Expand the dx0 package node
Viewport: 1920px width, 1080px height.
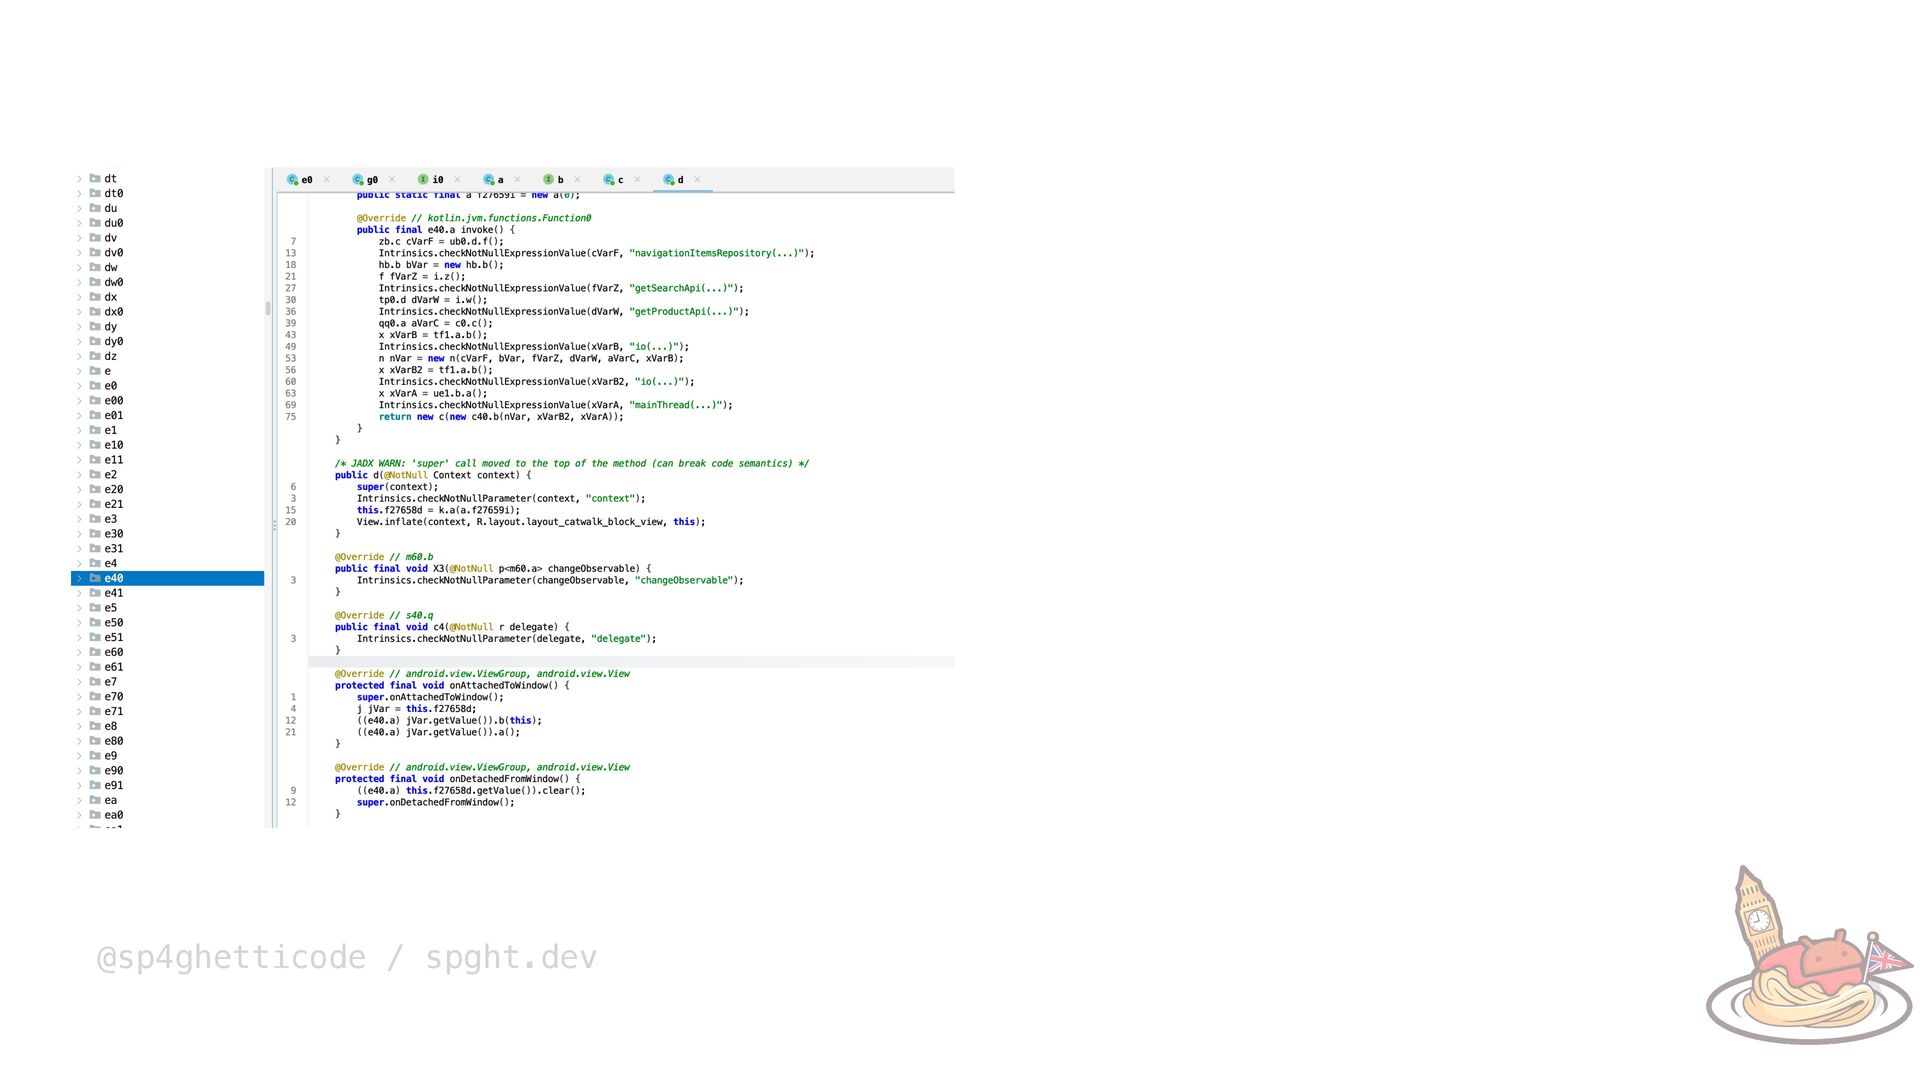79,312
